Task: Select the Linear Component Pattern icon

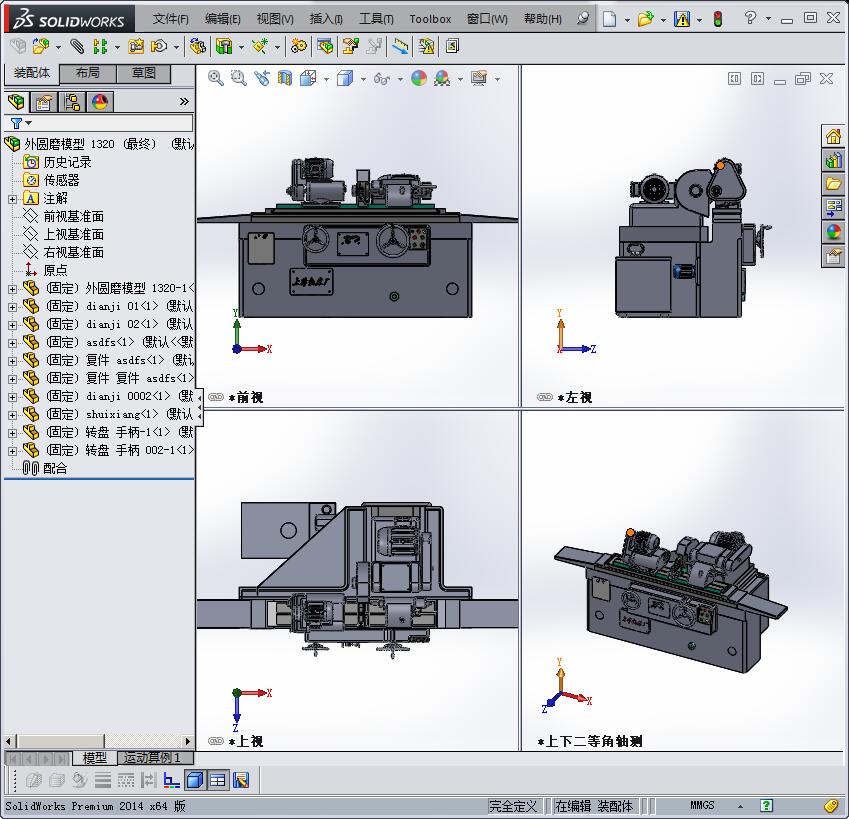Action: [100, 47]
